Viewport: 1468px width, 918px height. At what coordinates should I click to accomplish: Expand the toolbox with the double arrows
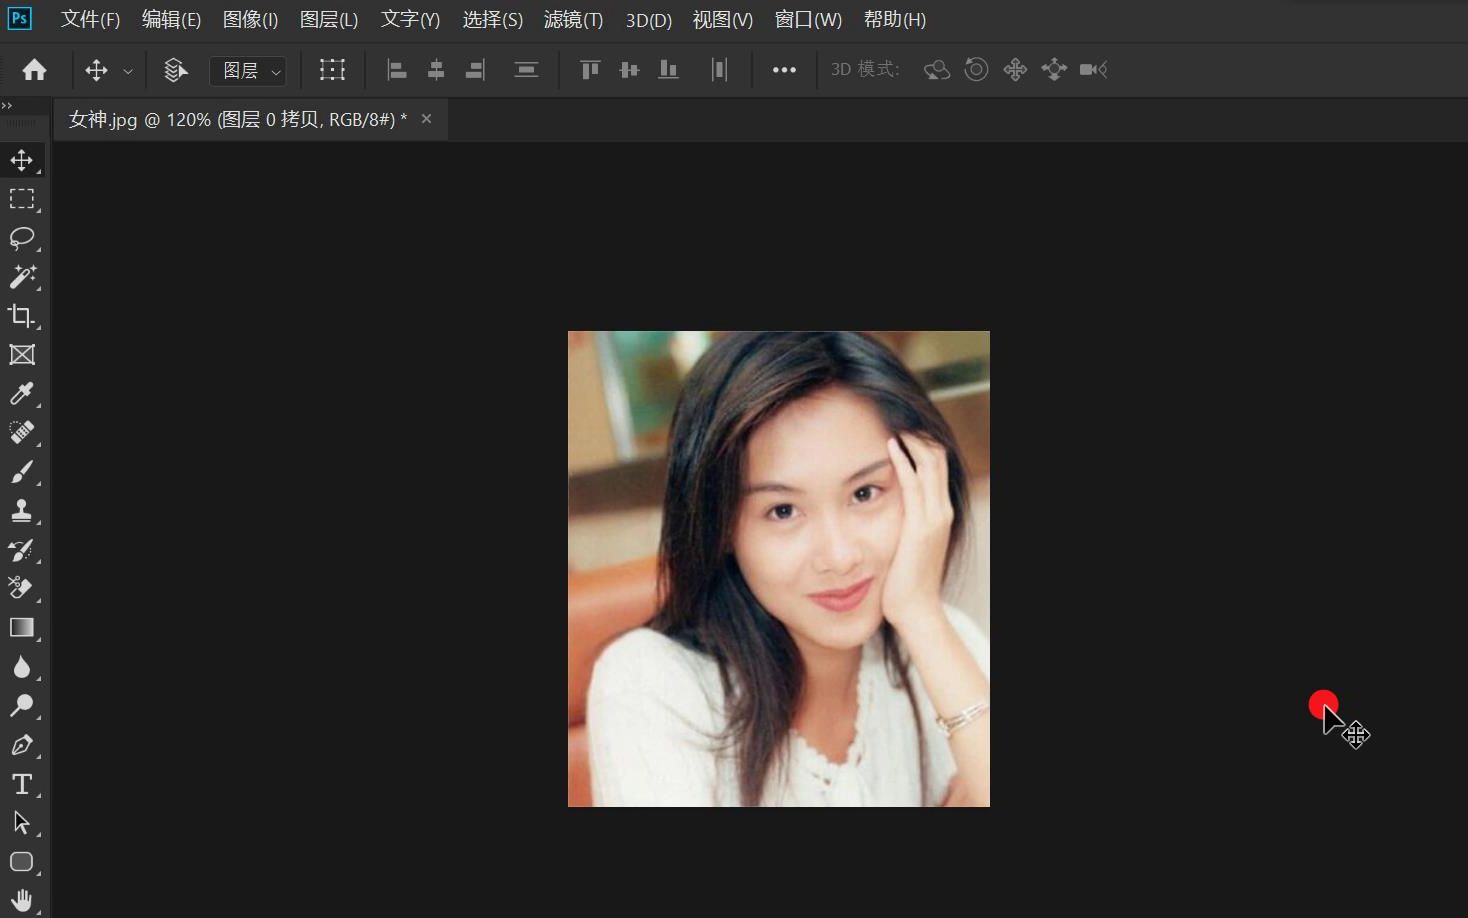tap(7, 105)
